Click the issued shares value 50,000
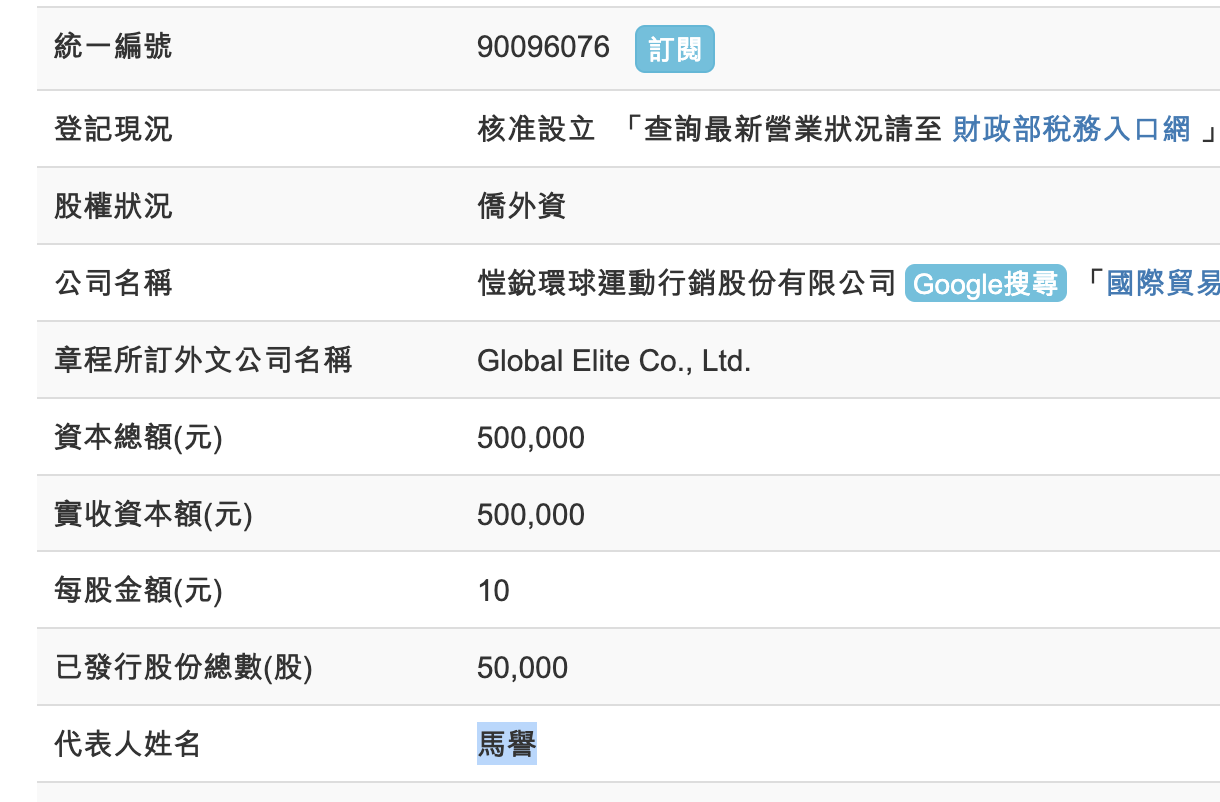1220x802 pixels. pyautogui.click(x=522, y=668)
